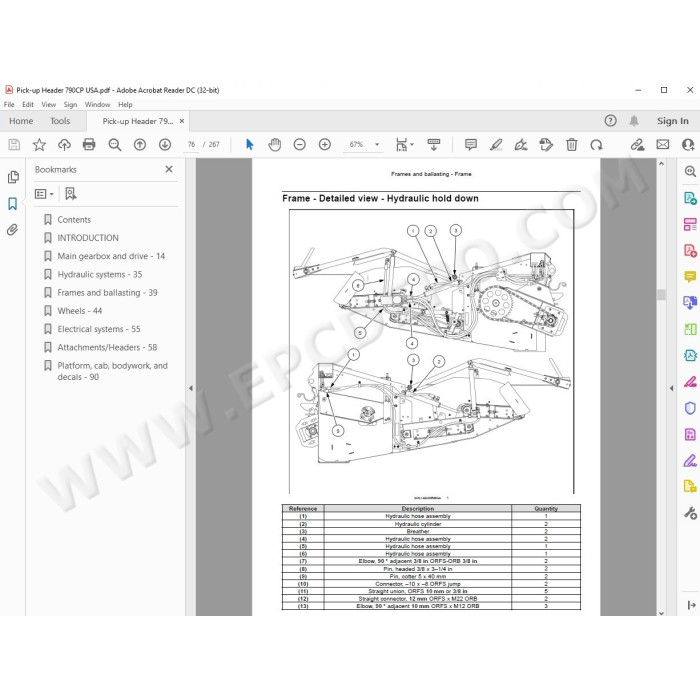Viewport: 700px width, 700px height.
Task: Open the sign document tool
Action: (x=521, y=145)
